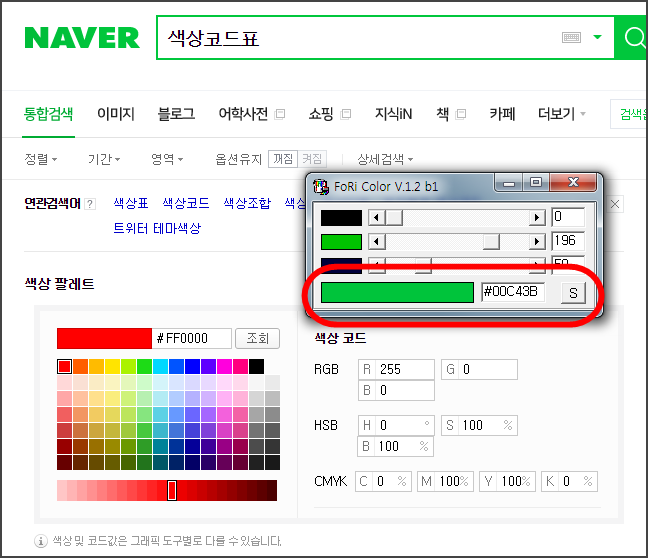Select the cyan swatch in palette top row
648x558 pixels.
(160, 367)
